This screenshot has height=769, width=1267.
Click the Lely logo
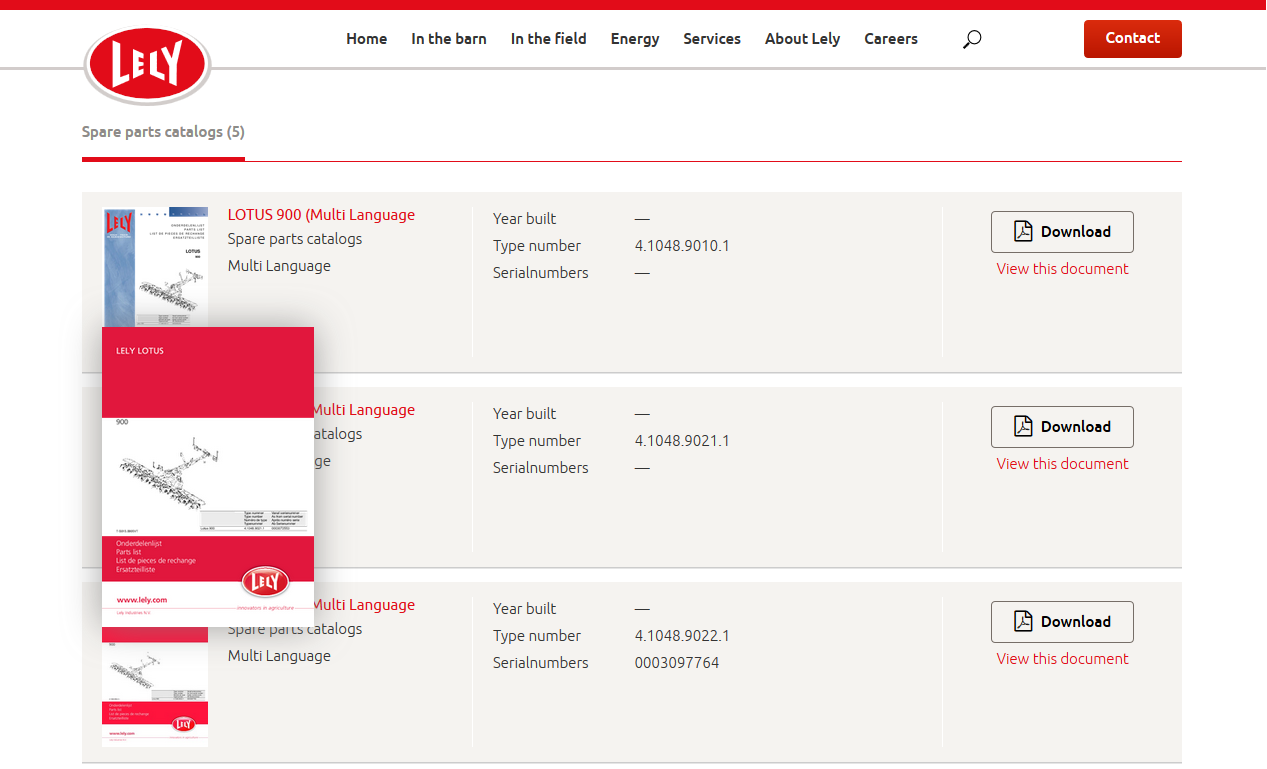click(x=147, y=66)
